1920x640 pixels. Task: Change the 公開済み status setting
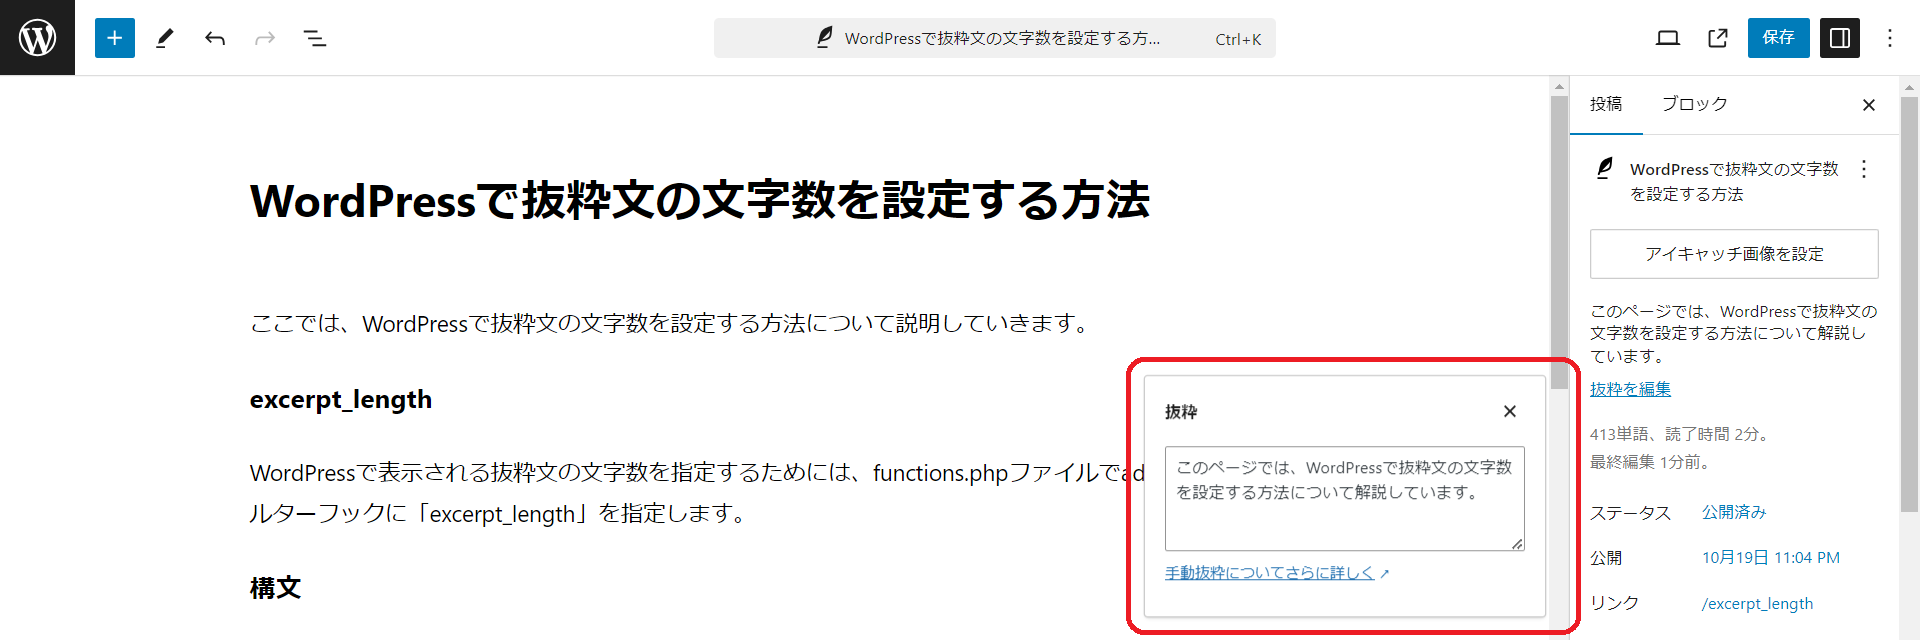(1734, 512)
